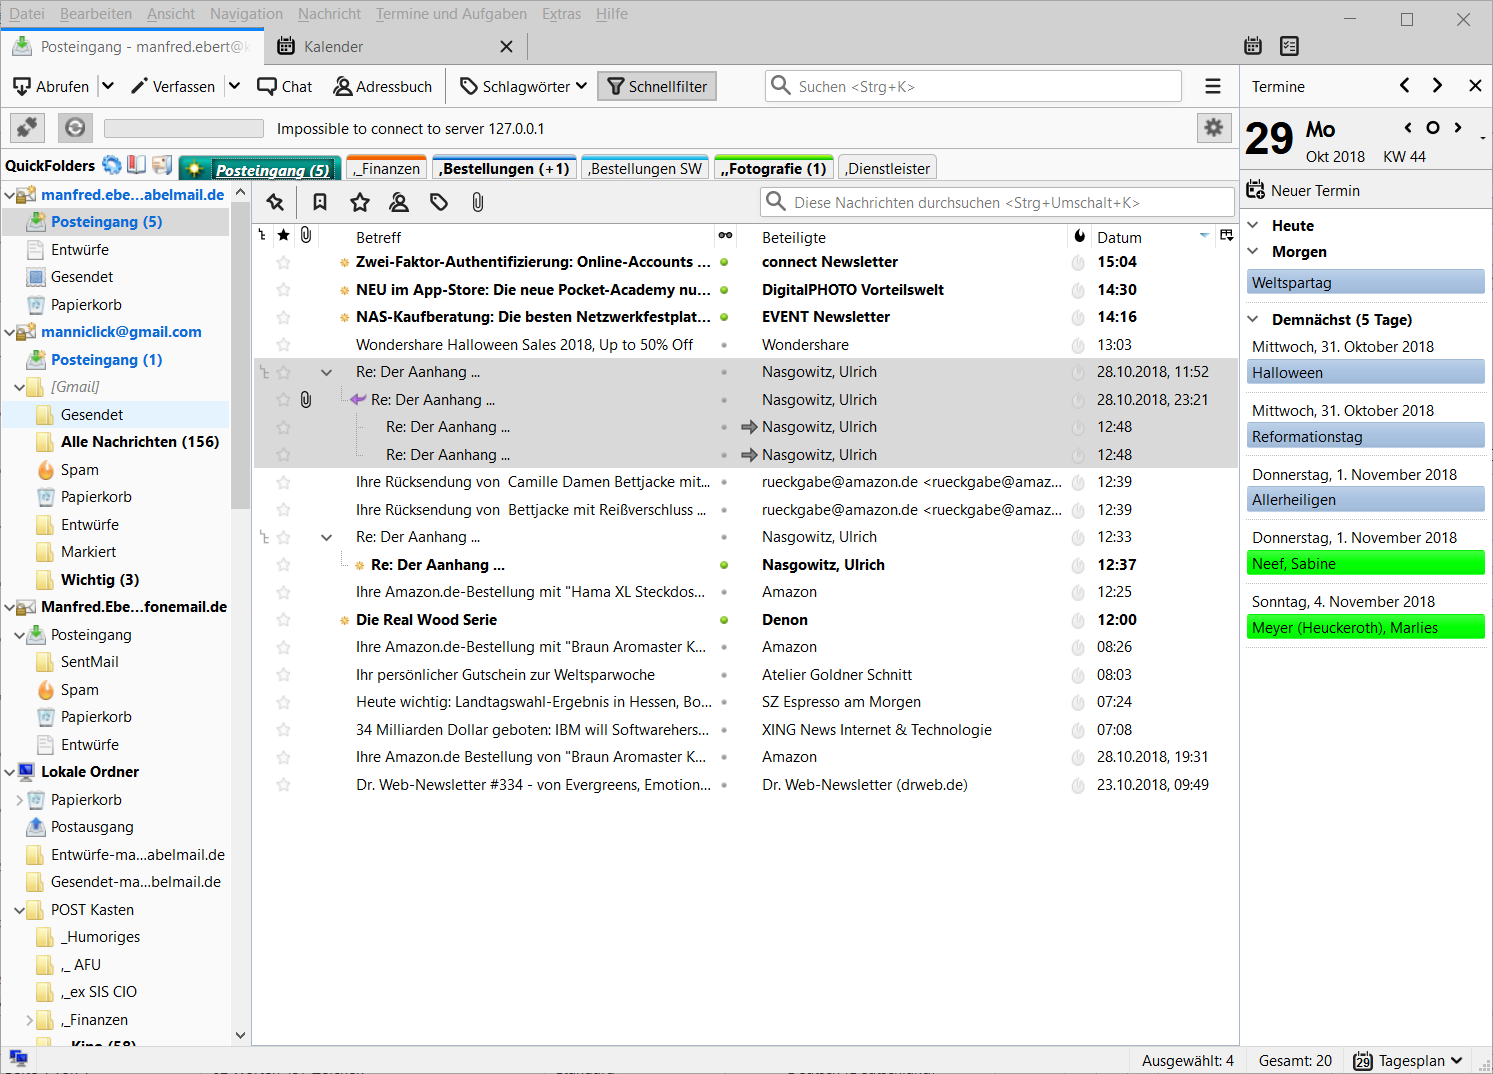Click the Neuer Termin button

coord(1304,191)
